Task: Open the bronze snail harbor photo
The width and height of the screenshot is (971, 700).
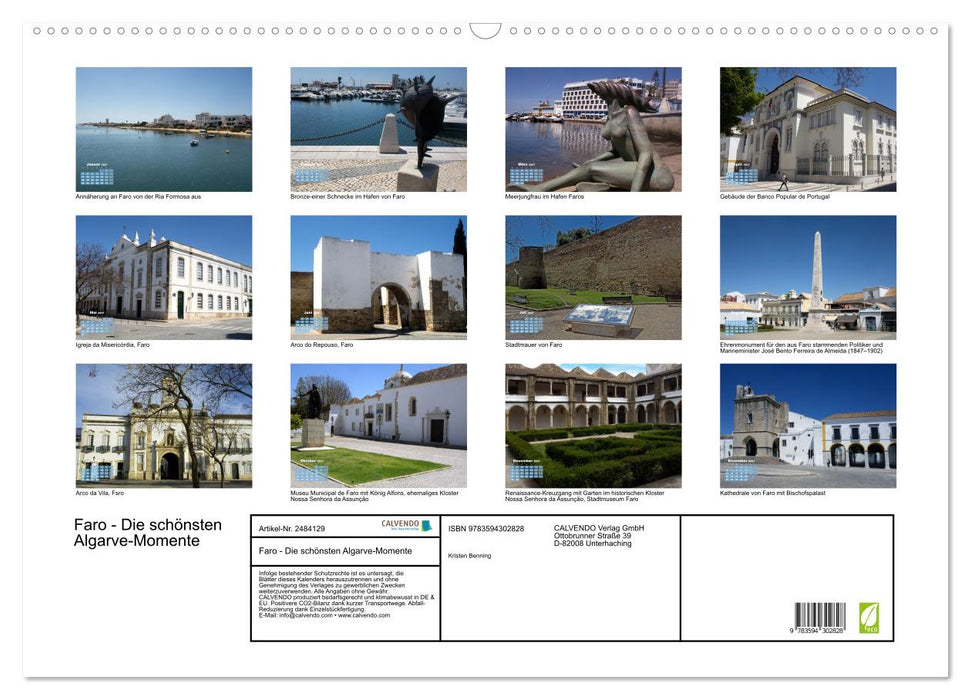Action: pyautogui.click(x=378, y=129)
